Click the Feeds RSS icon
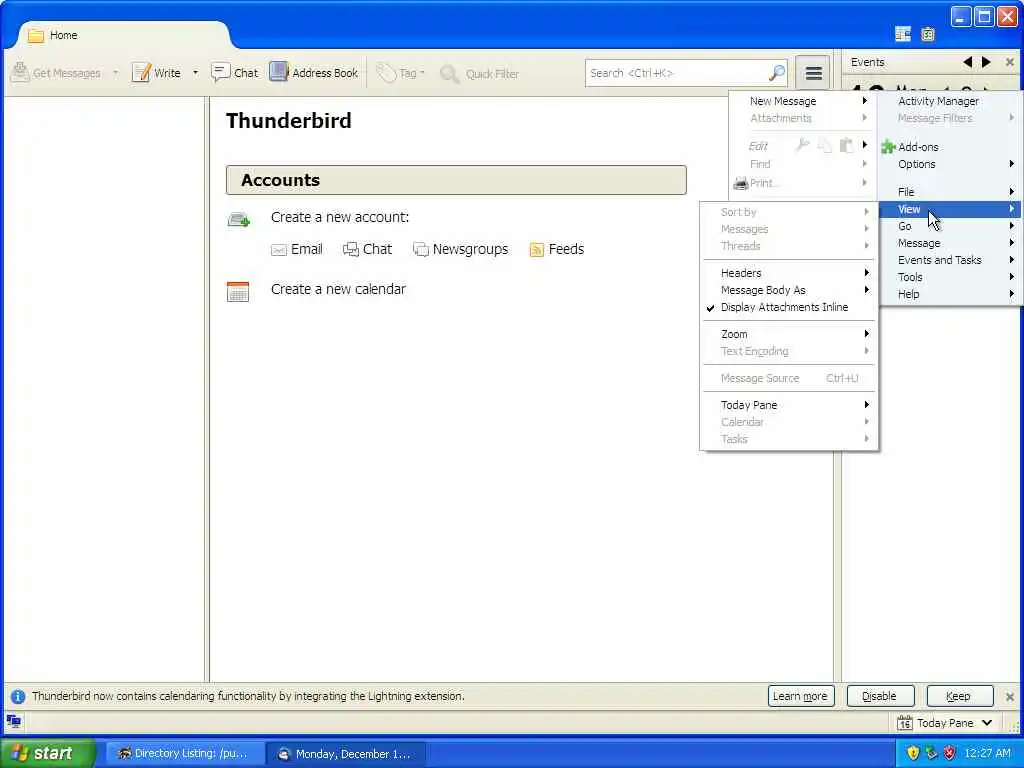 click(537, 249)
